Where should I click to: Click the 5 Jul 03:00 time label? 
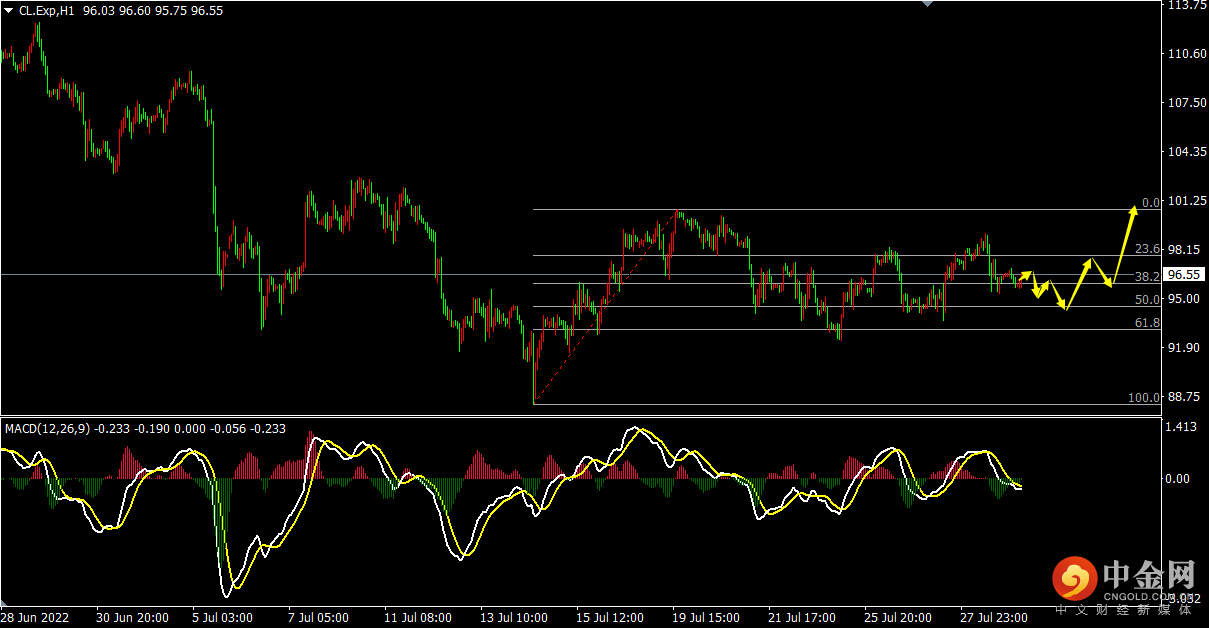222,618
